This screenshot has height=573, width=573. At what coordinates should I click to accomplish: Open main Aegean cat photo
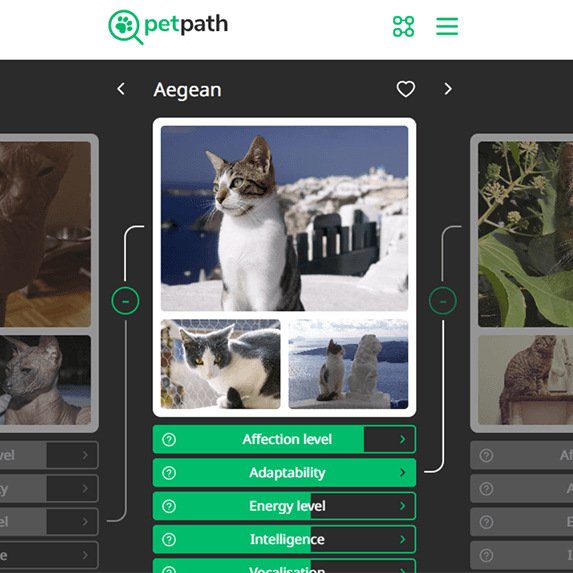tap(284, 218)
